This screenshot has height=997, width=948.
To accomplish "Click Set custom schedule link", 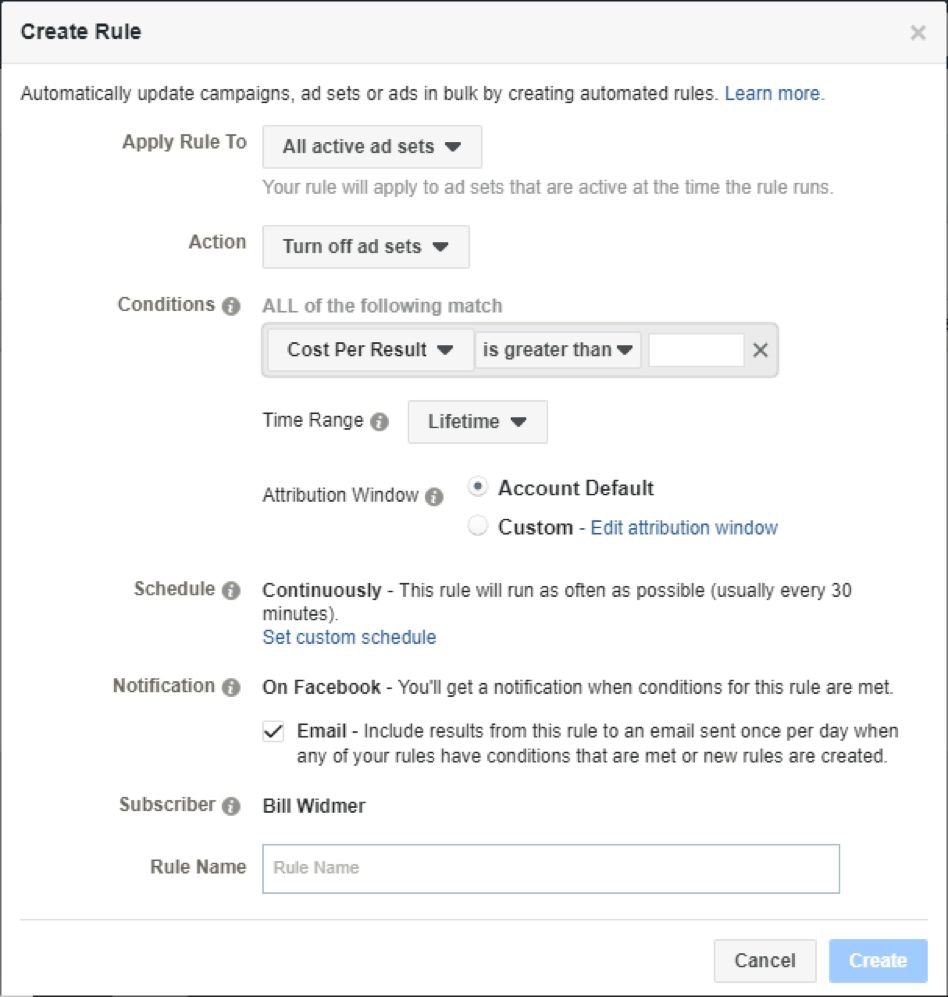I will tap(349, 637).
